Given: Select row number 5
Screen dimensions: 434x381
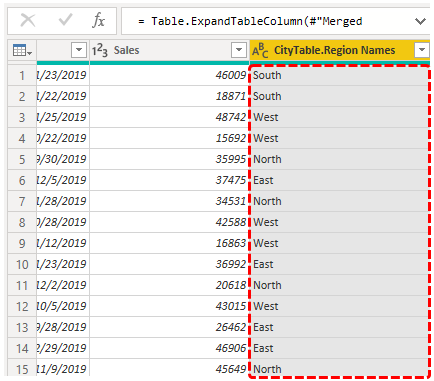Looking at the screenshot, I should (22, 159).
